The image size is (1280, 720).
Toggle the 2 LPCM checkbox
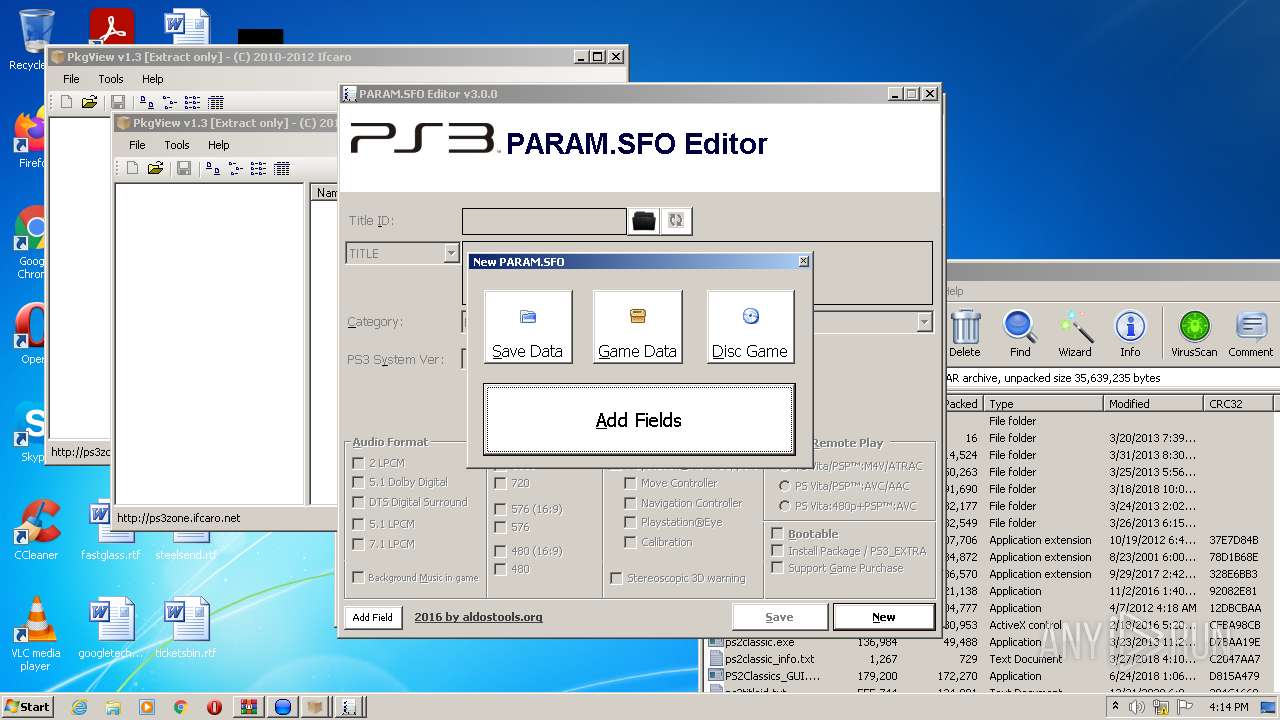click(358, 463)
